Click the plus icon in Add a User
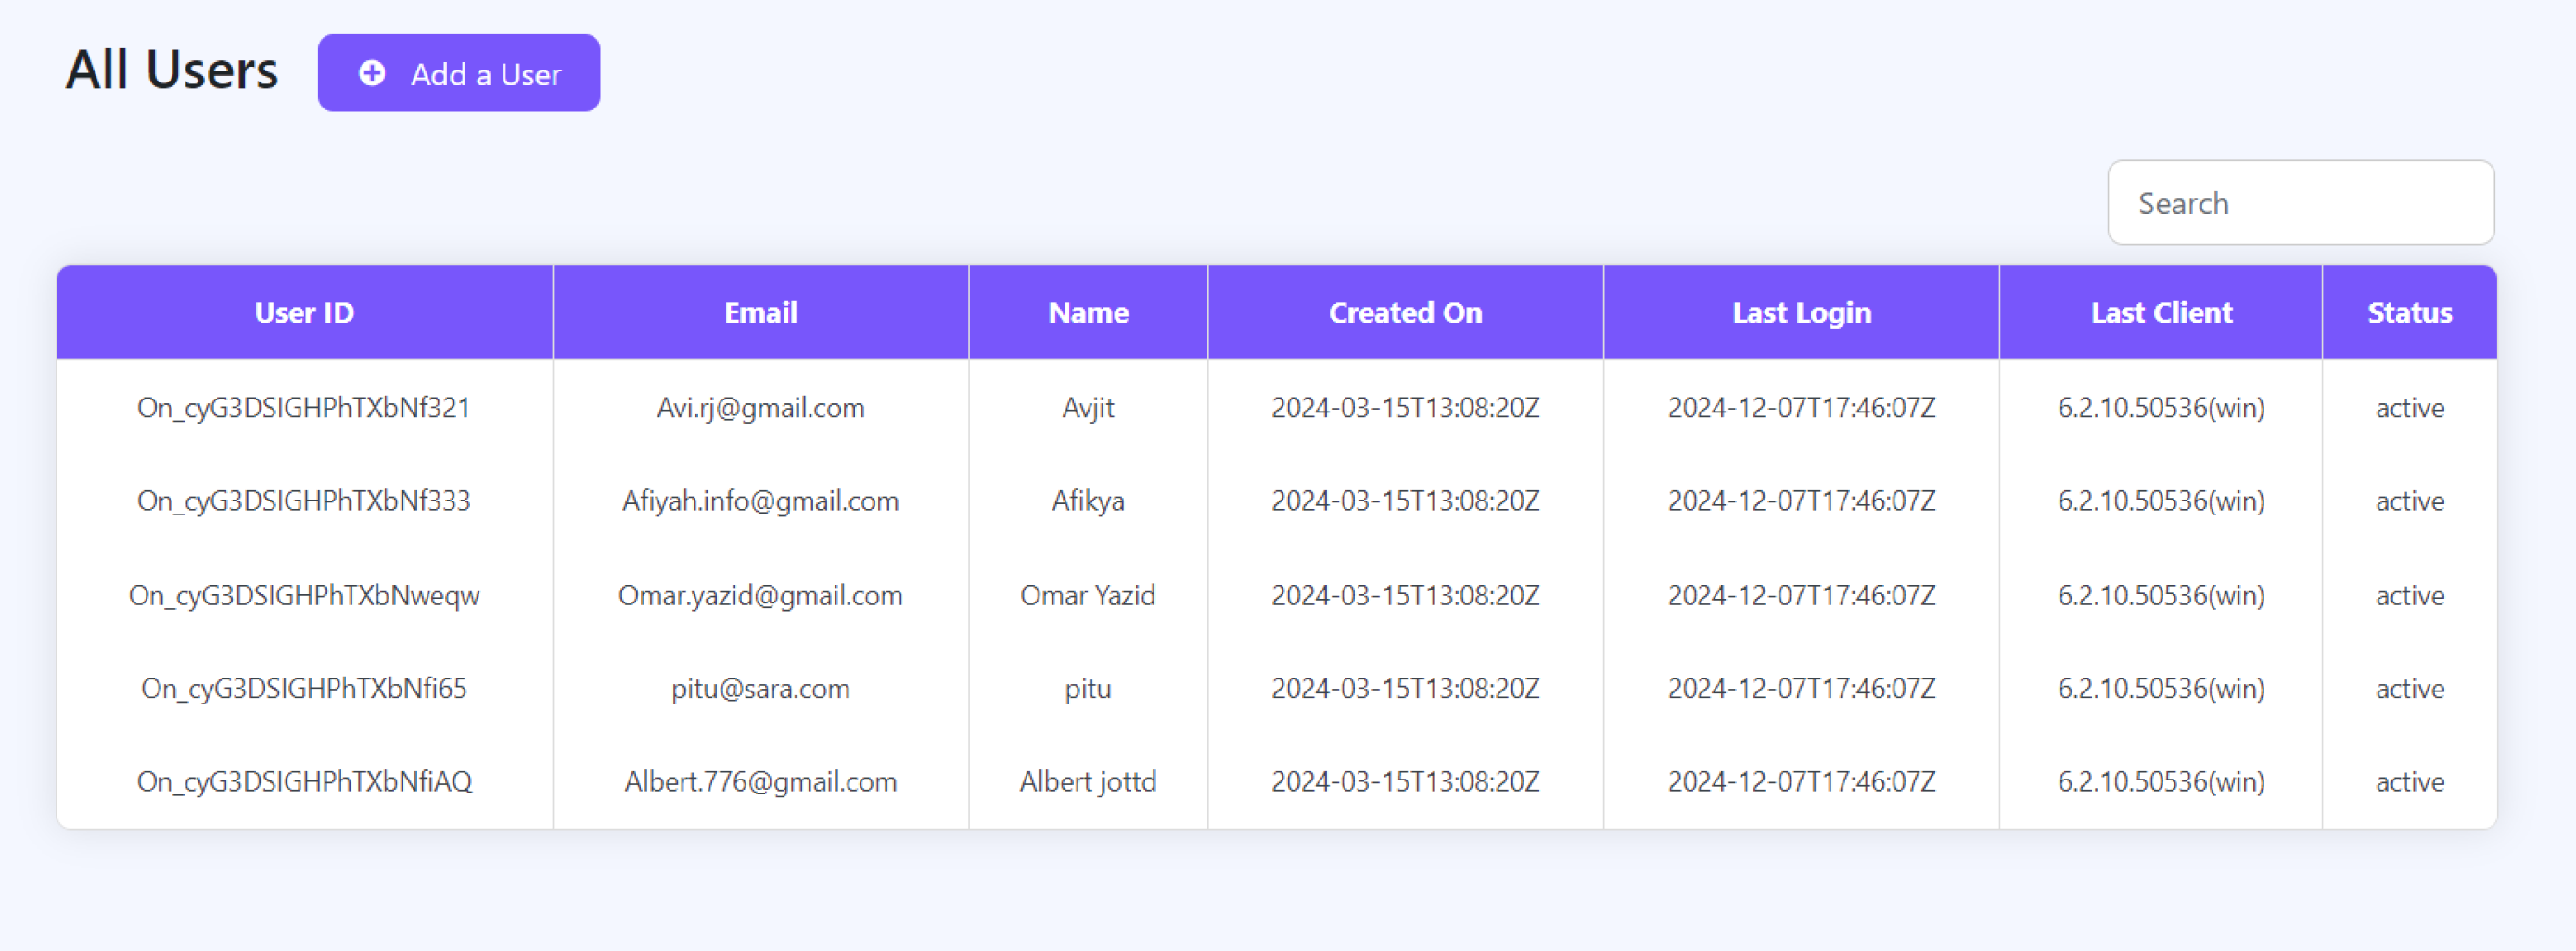 pos(372,73)
